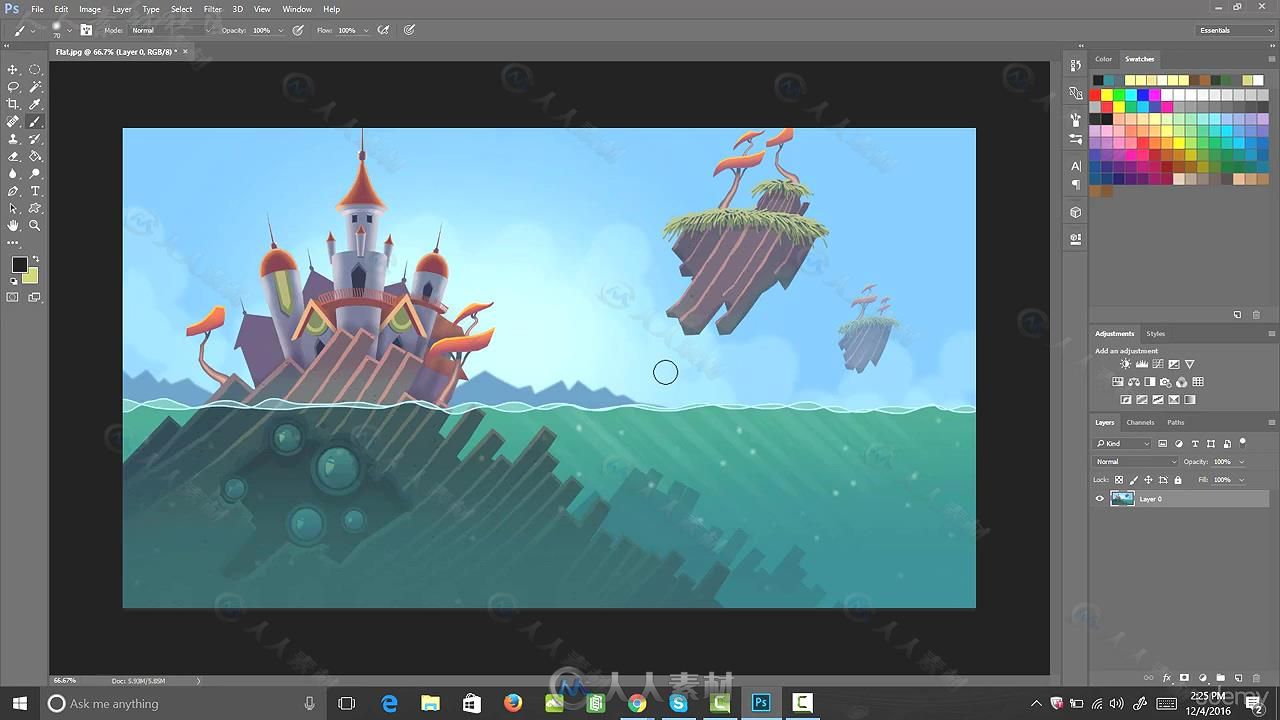Screen dimensions: 1280x720
Task: Select the Brush tool in toolbox
Action: (35, 121)
